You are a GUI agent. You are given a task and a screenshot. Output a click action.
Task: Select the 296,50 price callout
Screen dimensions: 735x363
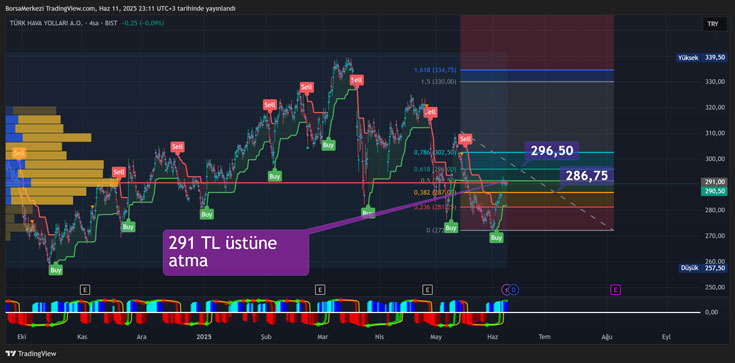point(552,151)
